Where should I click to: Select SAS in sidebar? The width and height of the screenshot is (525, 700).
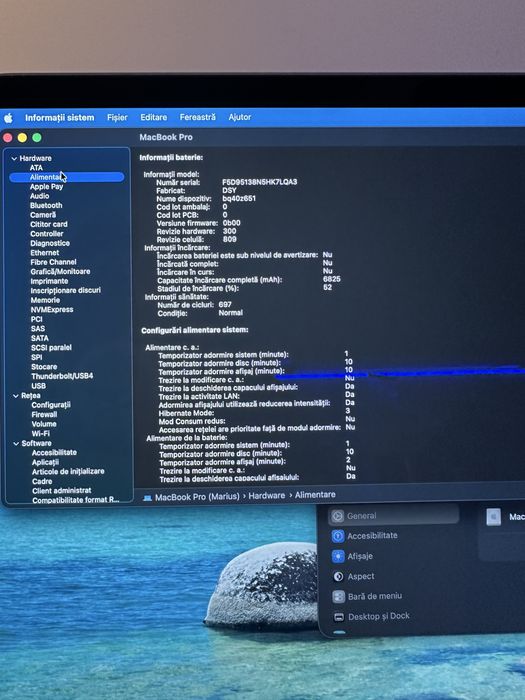click(x=38, y=329)
